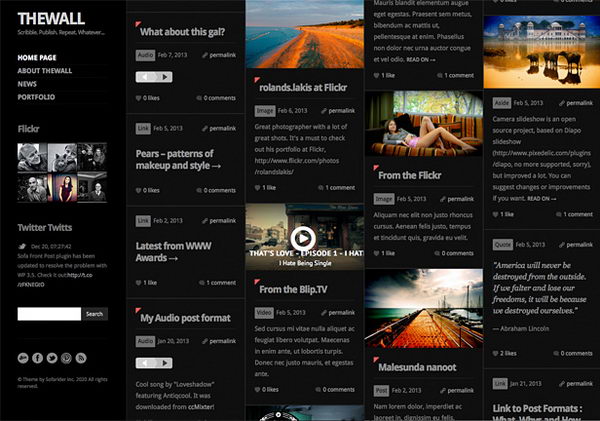Viewport: 600px width, 421px height.
Task: Click comment icon on 'From the Flickr' post
Action: point(437,253)
